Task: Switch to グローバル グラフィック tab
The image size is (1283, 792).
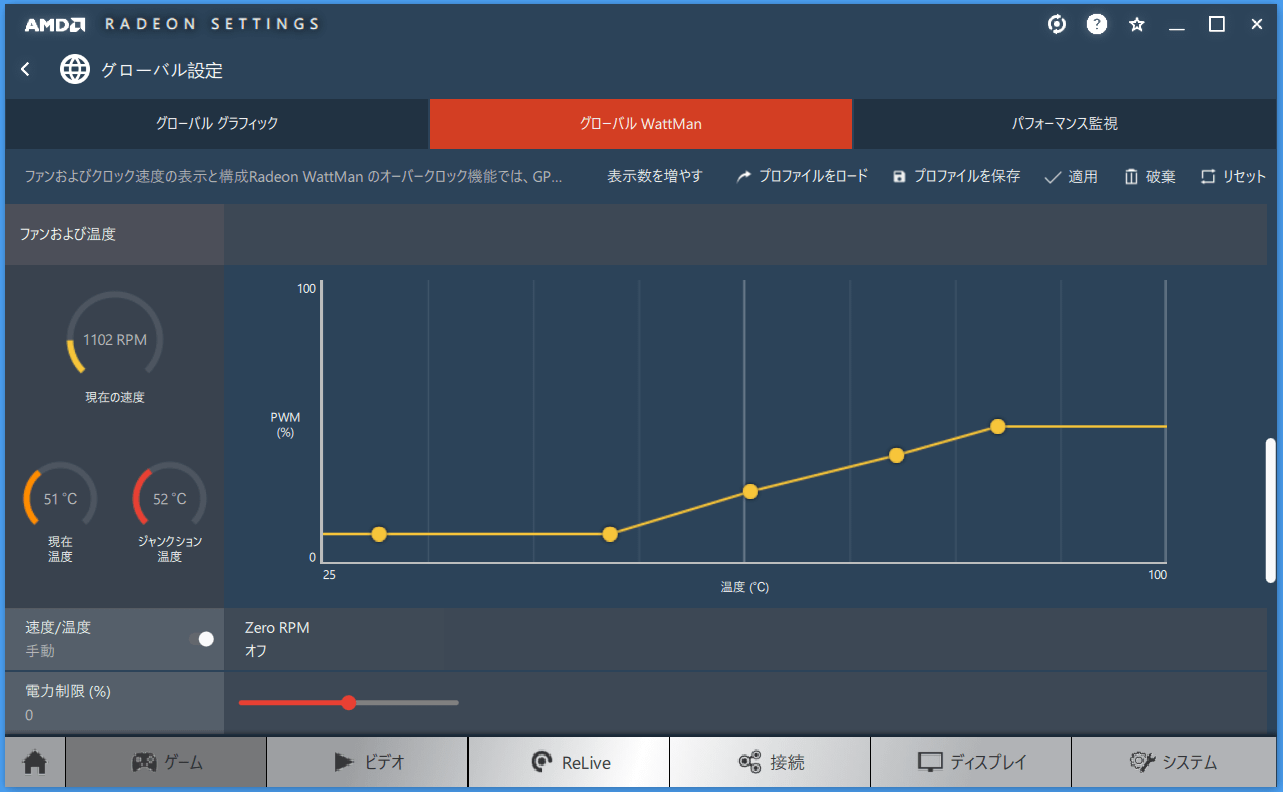Action: [217, 124]
